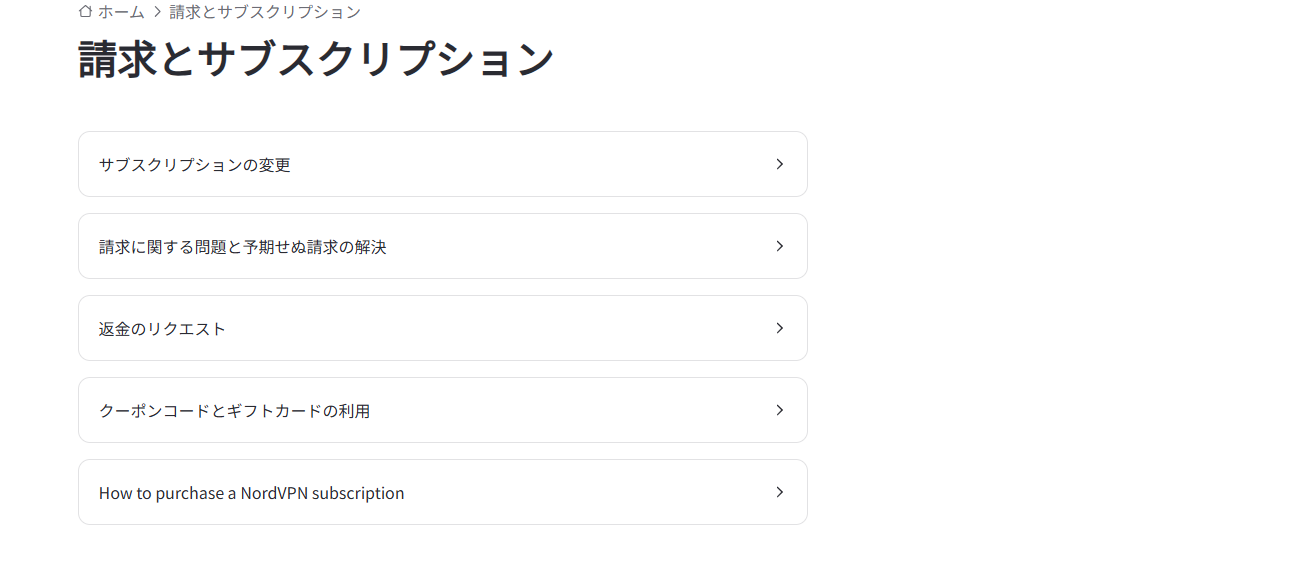Click the empty space in the billing issues card
The width and height of the screenshot is (1299, 563).
[580, 246]
